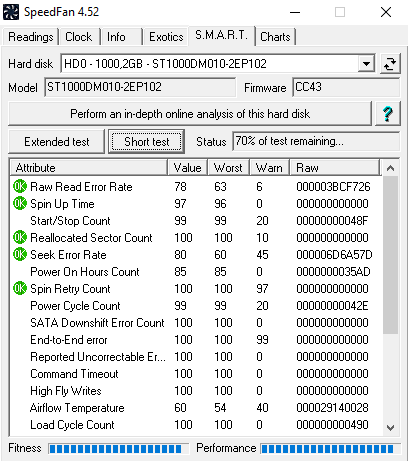408x461 pixels.
Task: Select the Power On Hours Count row
Action: pos(197,272)
